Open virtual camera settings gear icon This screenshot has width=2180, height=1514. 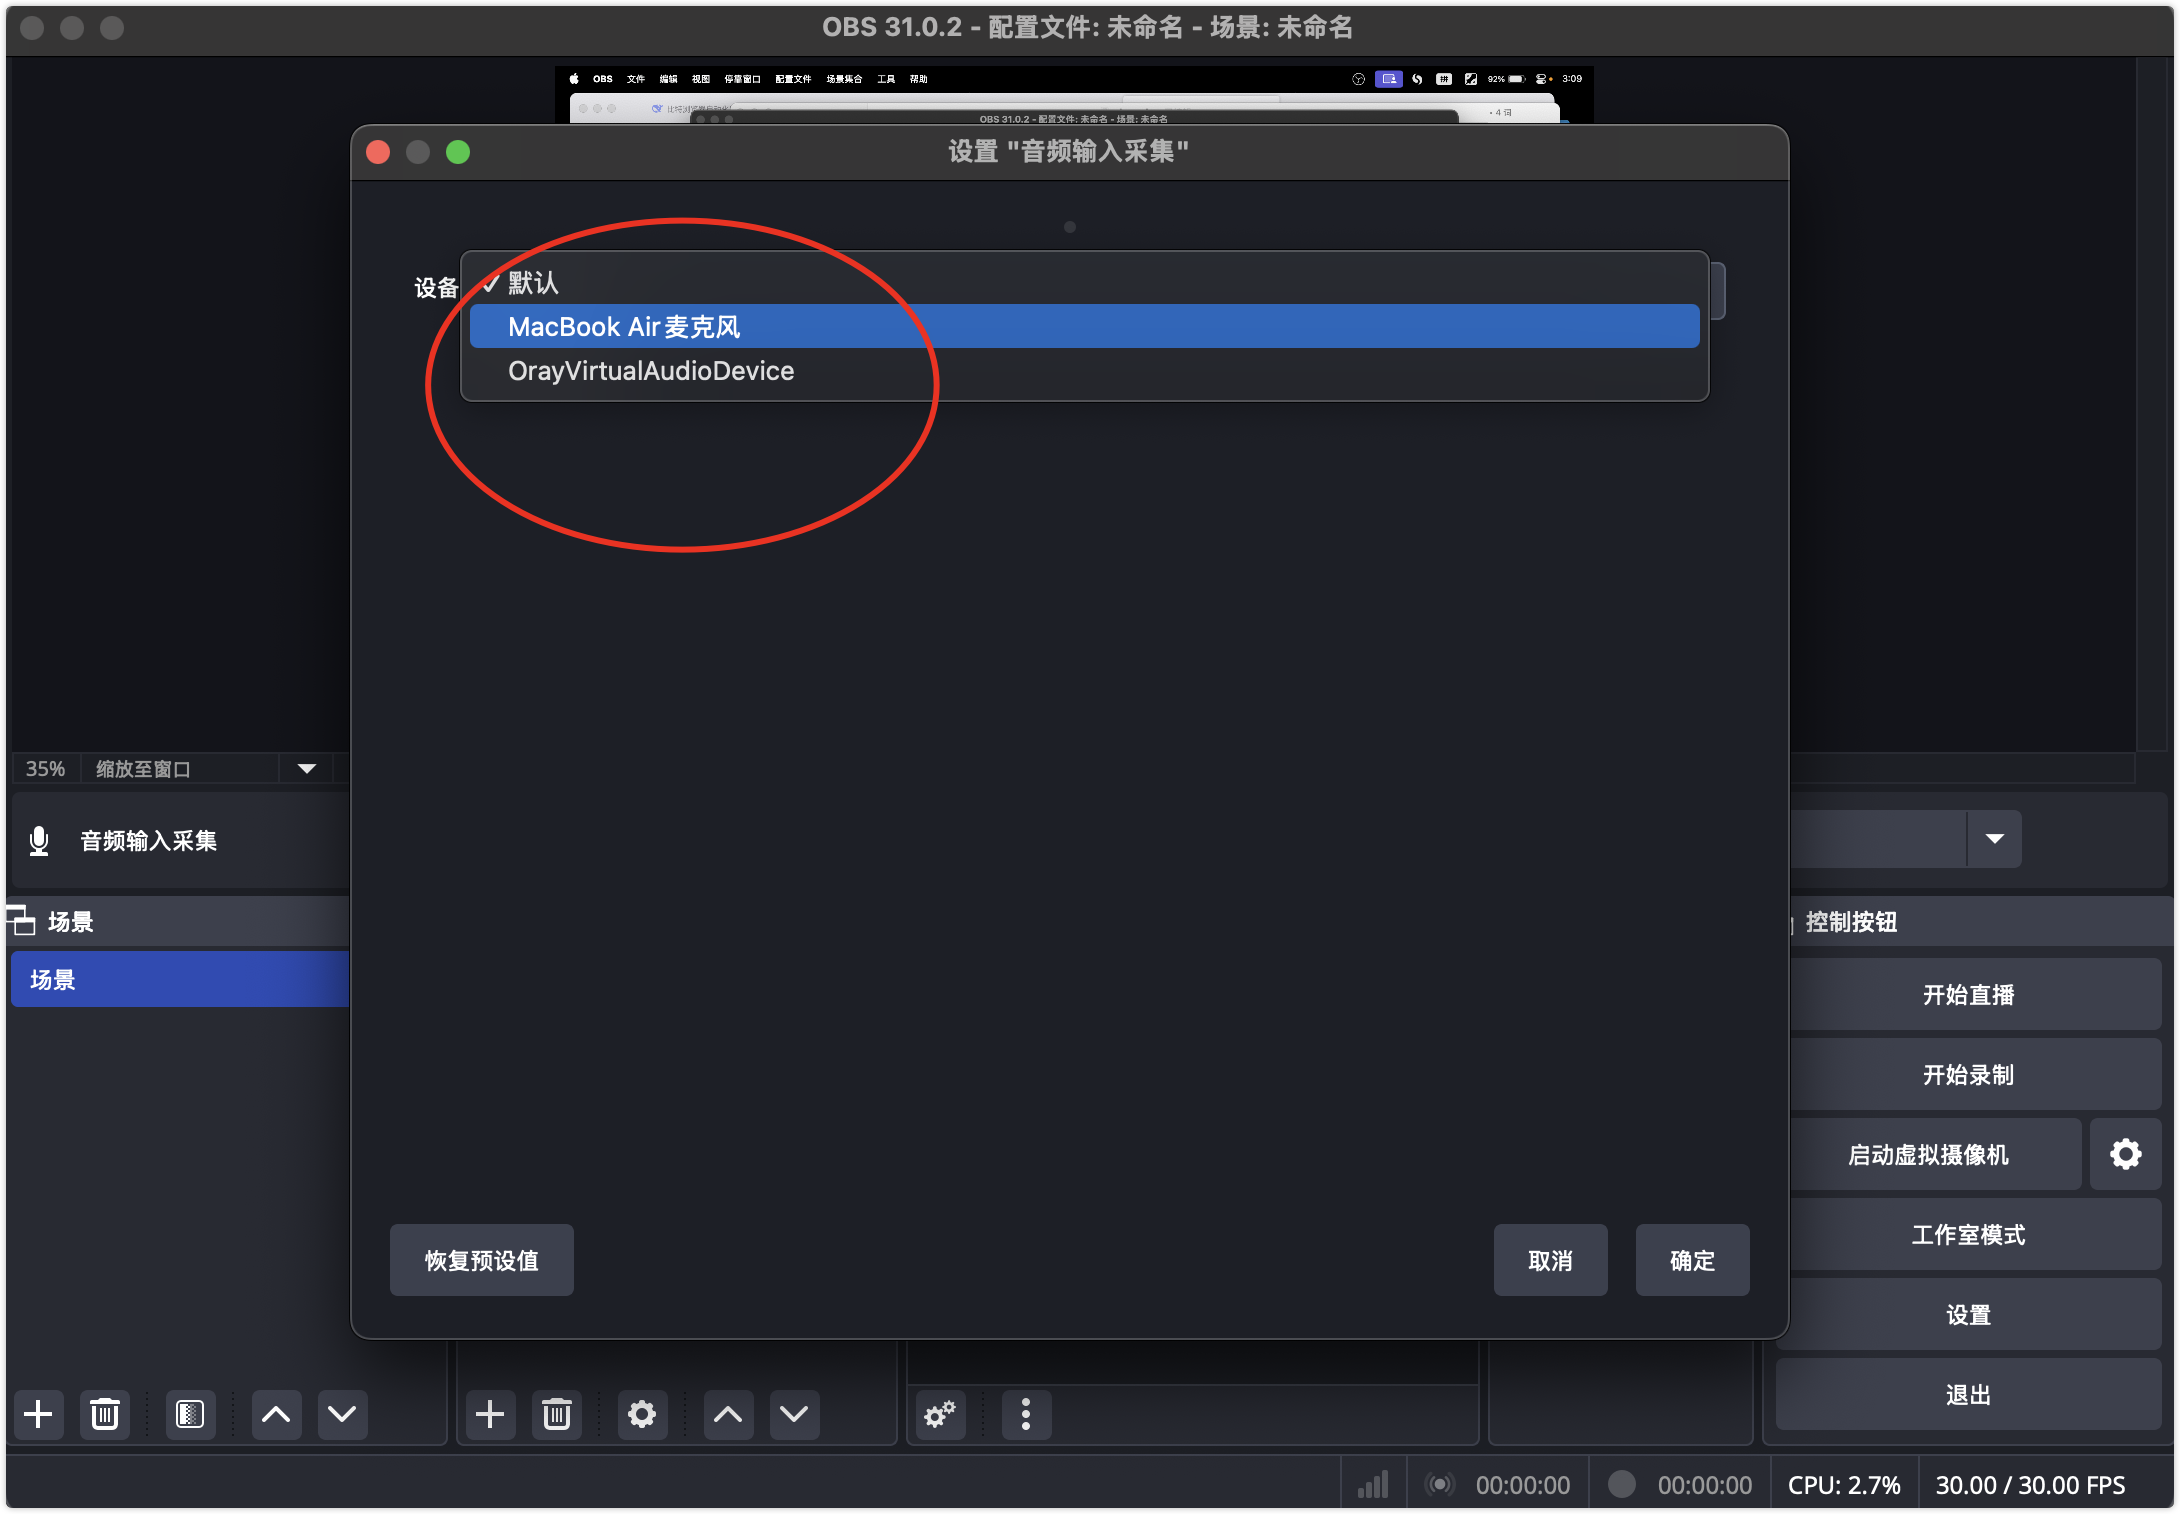pyautogui.click(x=2126, y=1154)
